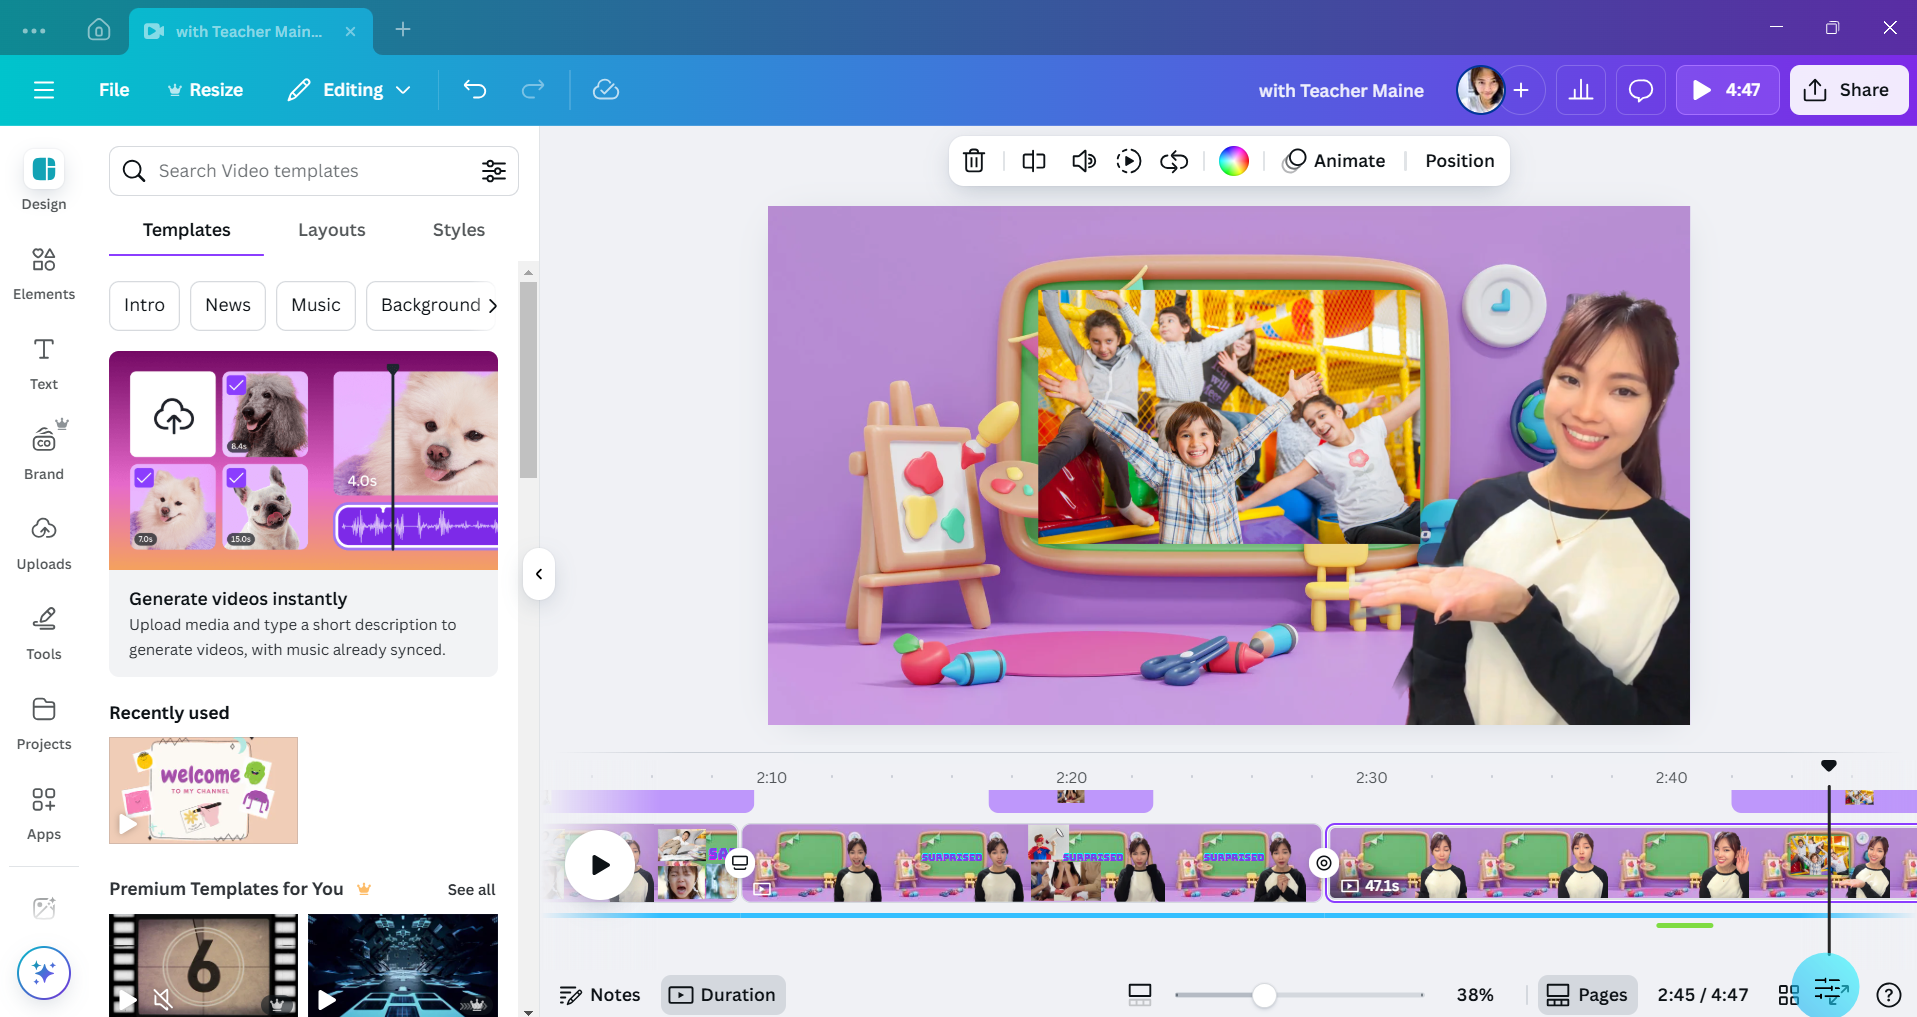The image size is (1917, 1017).
Task: Open the Apps panel
Action: coord(44,813)
